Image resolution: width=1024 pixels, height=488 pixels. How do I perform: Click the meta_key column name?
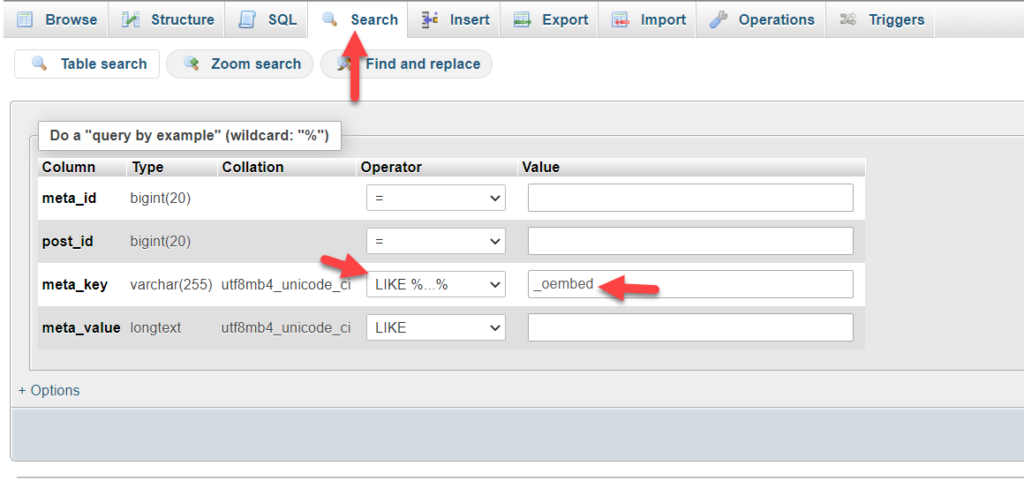(75, 284)
